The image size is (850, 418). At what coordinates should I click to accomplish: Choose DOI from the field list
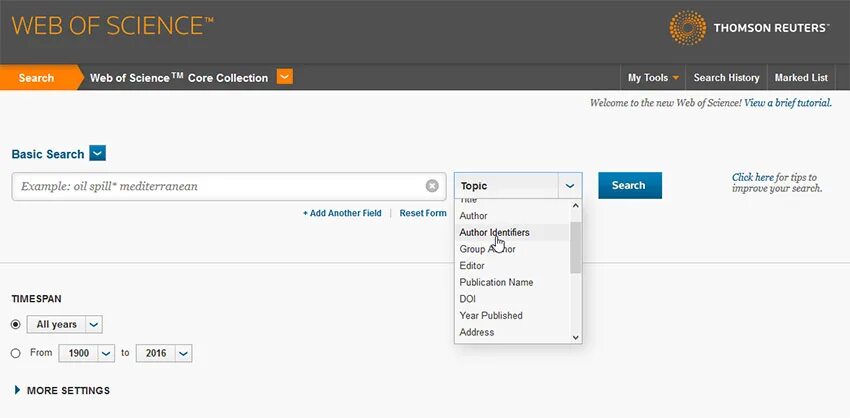[512, 299]
